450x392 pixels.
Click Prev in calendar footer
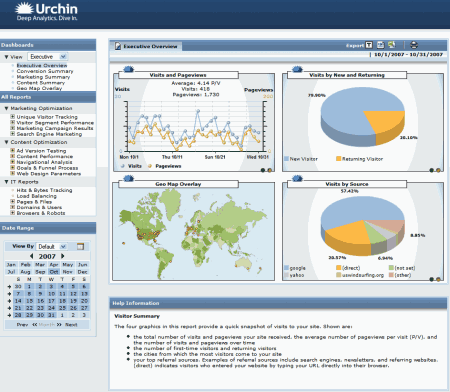tap(22, 325)
